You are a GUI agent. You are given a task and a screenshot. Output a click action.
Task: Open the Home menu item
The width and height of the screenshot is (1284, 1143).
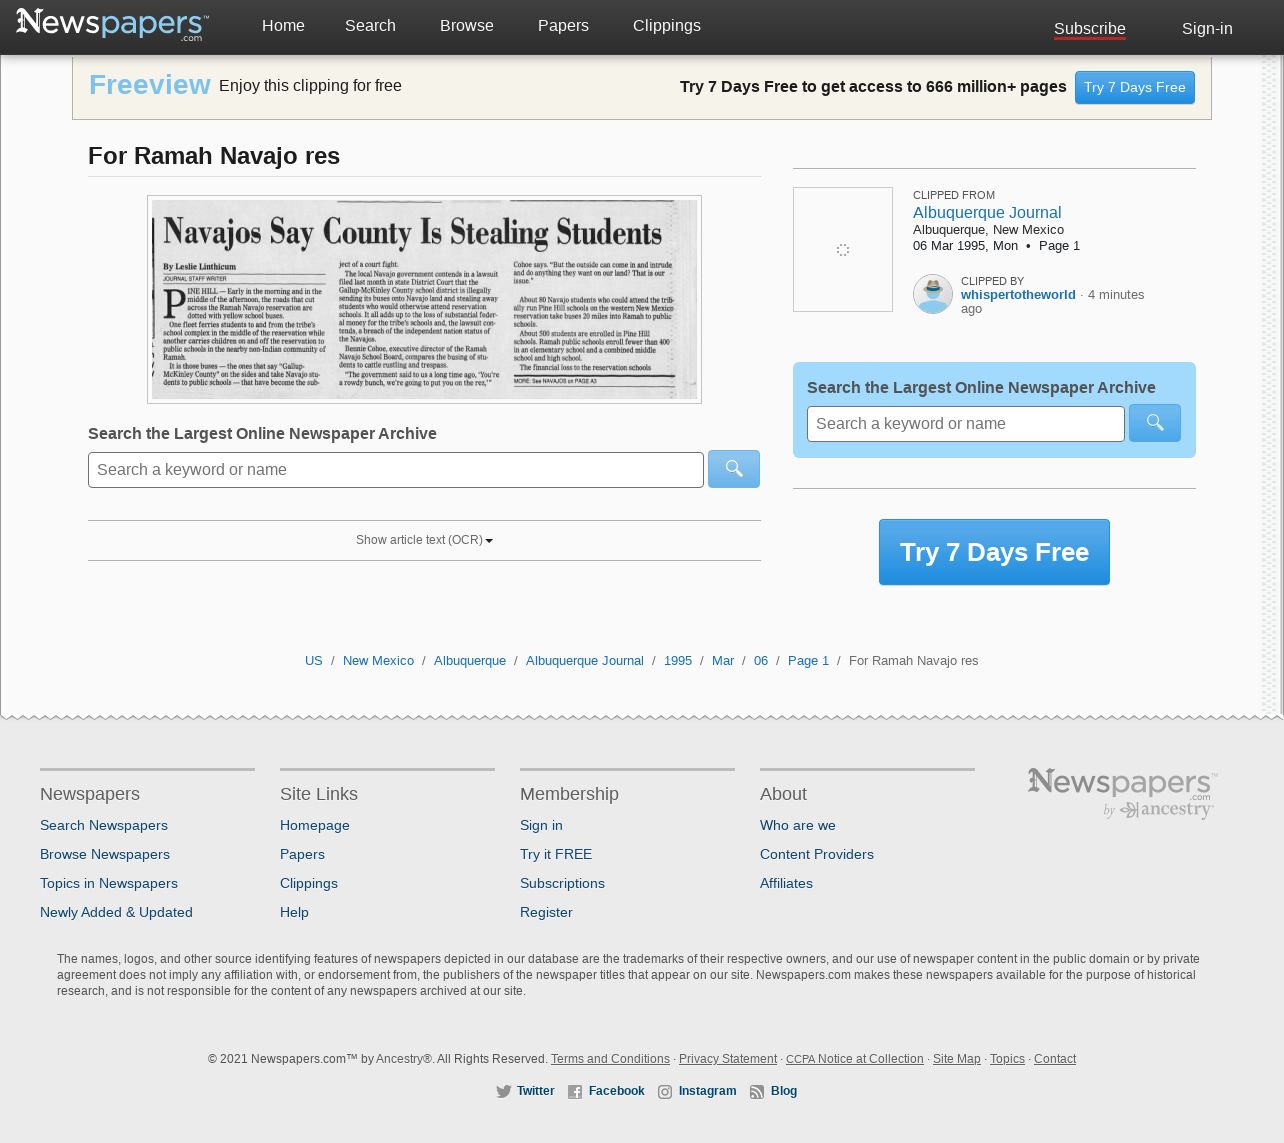tap(283, 26)
